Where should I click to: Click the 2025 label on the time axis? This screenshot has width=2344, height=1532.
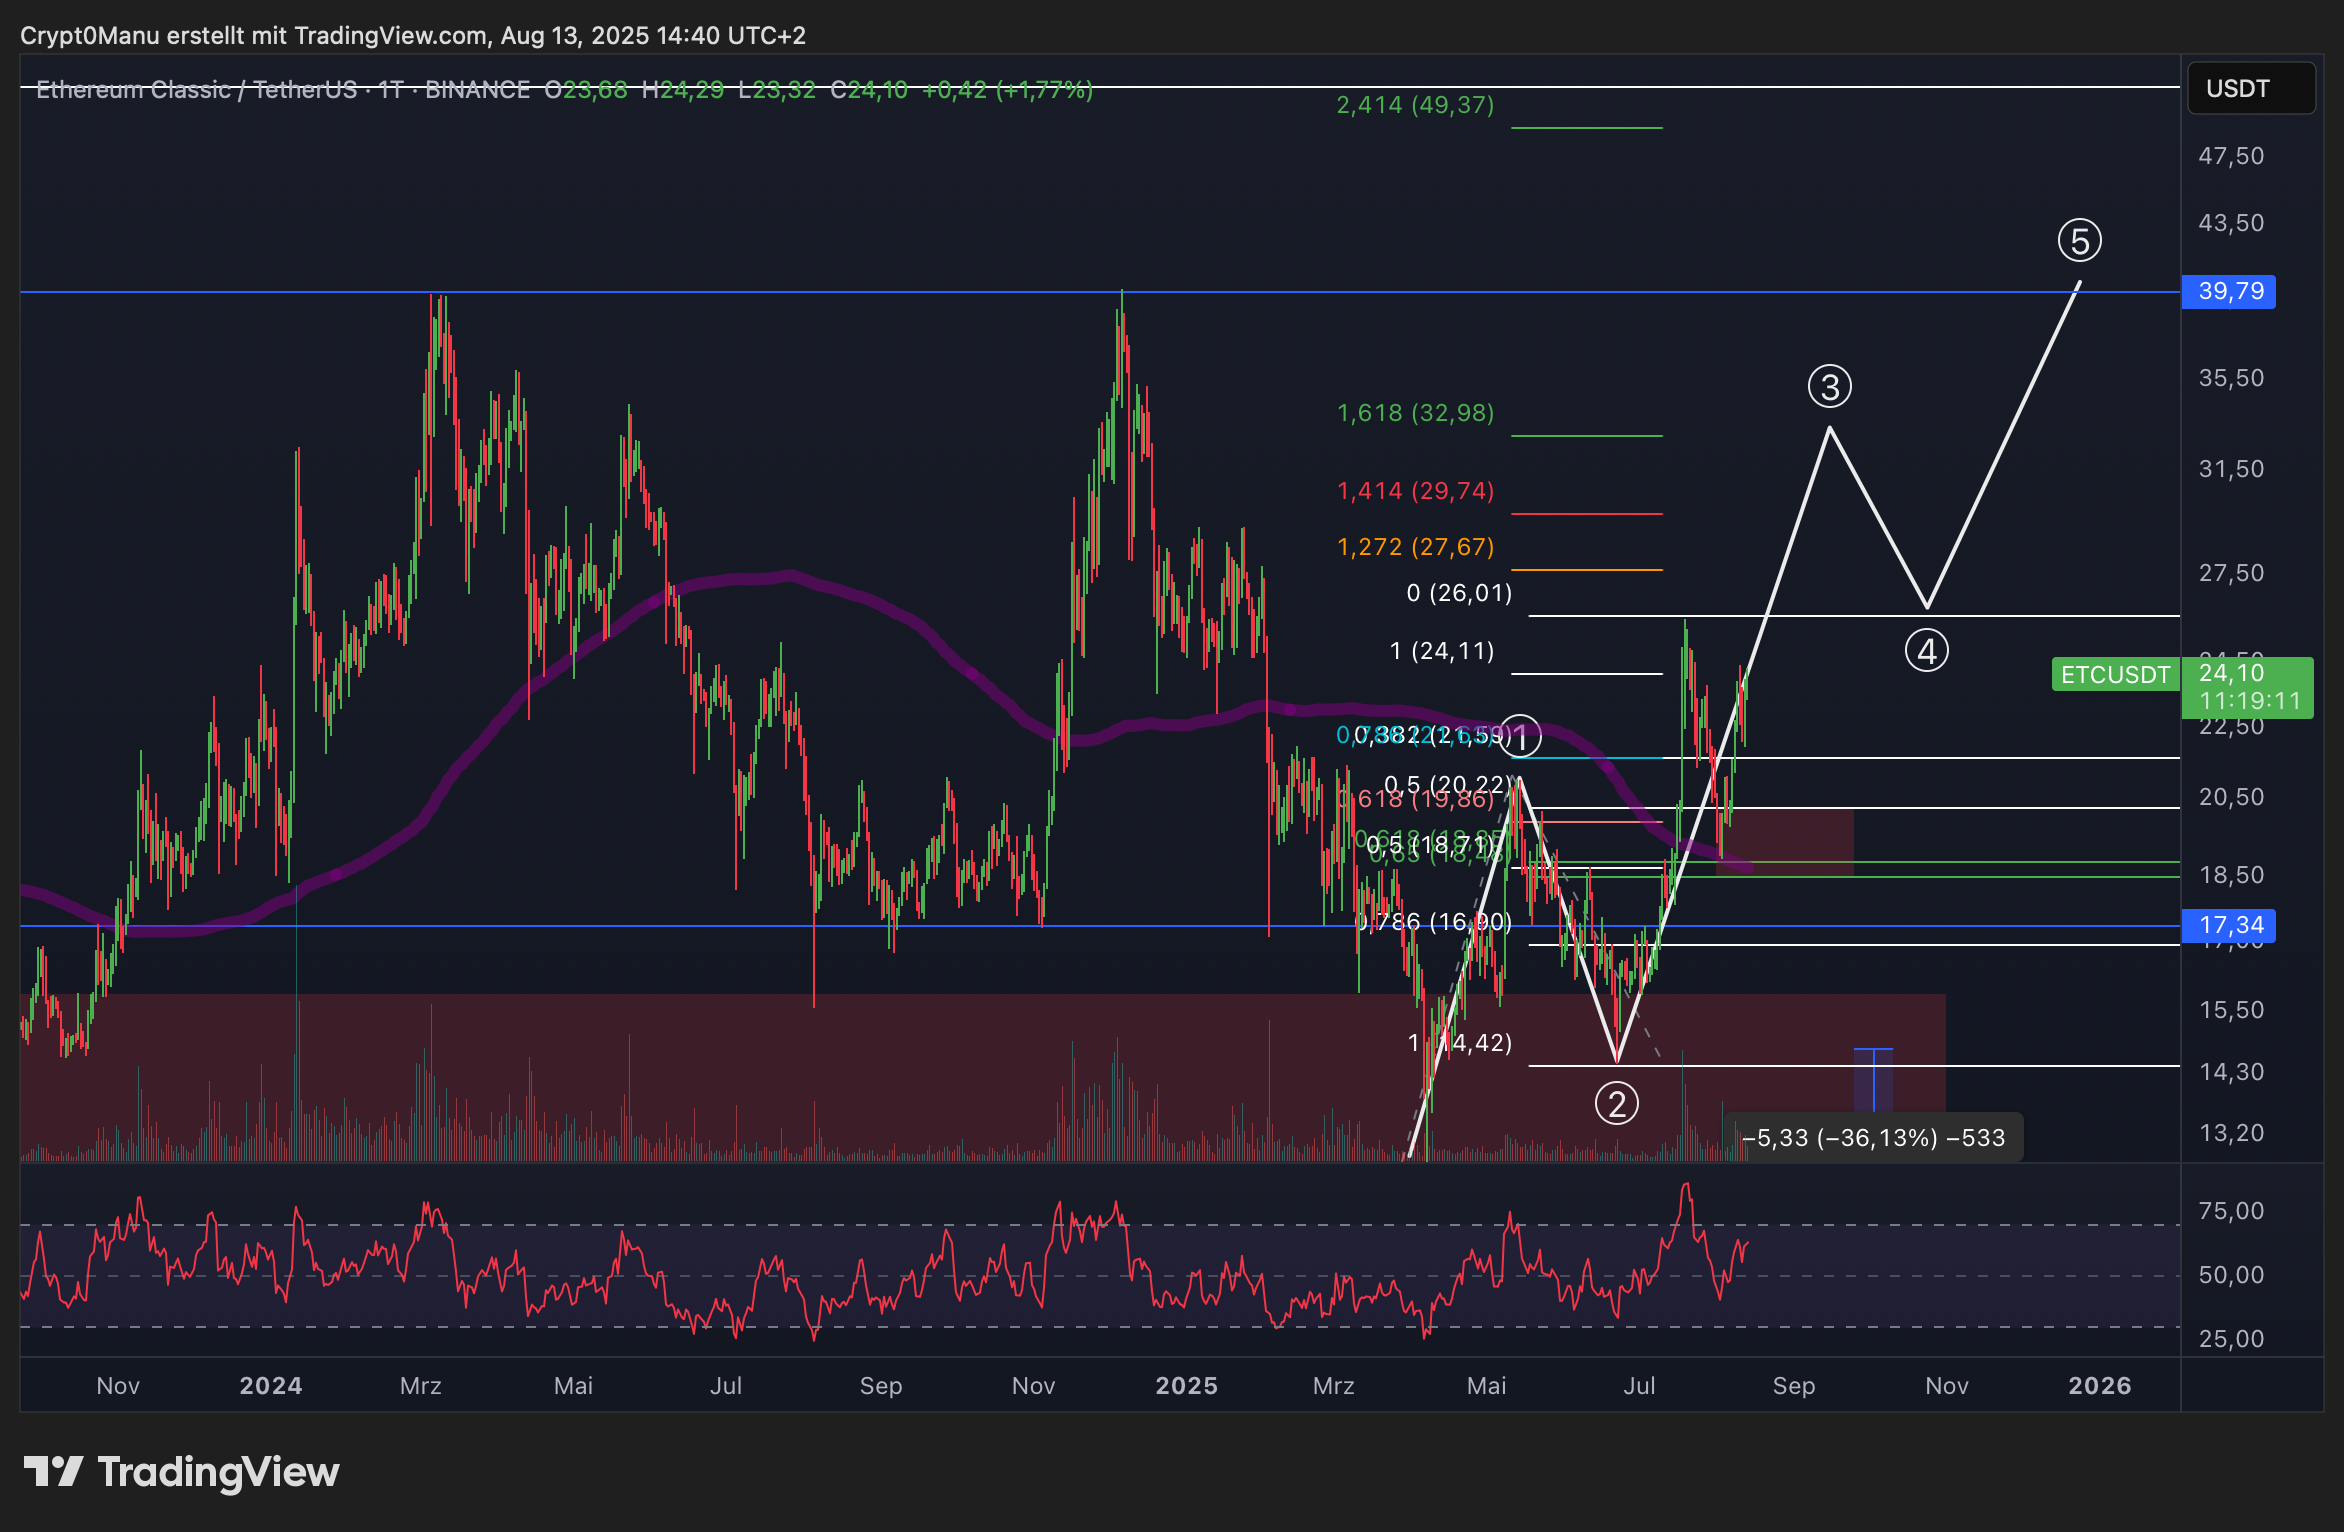click(1186, 1385)
